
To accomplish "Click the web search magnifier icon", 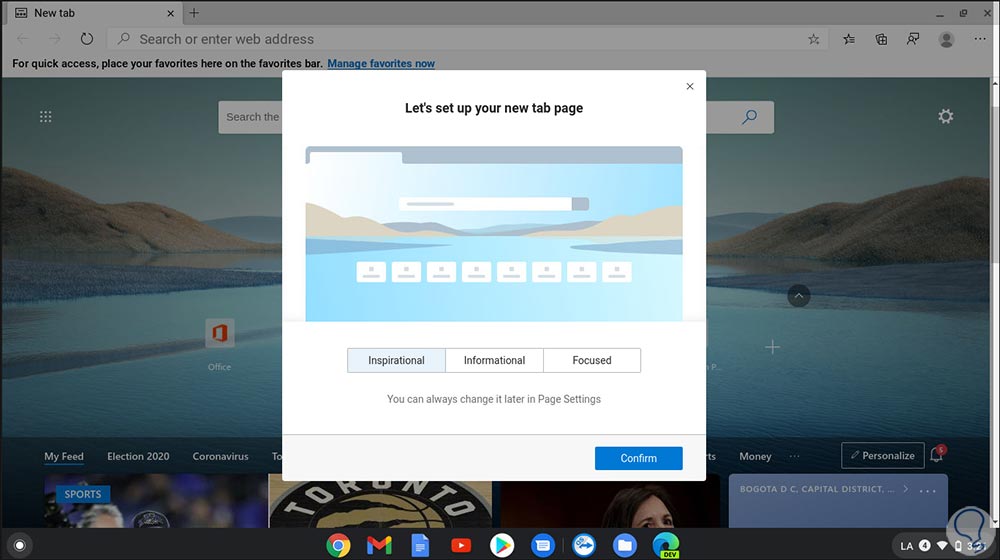I will [749, 117].
